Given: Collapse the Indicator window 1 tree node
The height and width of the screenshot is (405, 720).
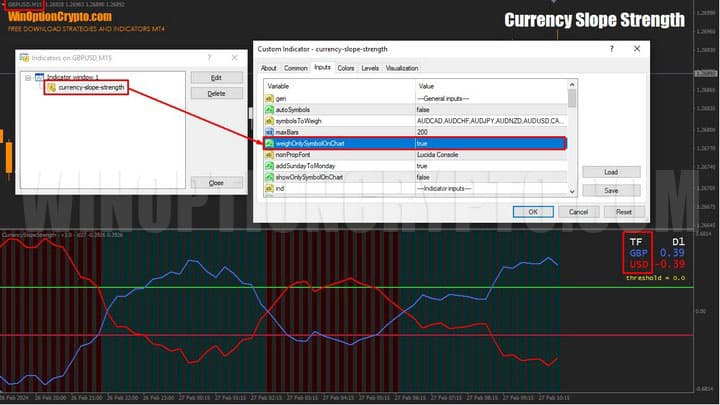Looking at the screenshot, I should [x=28, y=78].
